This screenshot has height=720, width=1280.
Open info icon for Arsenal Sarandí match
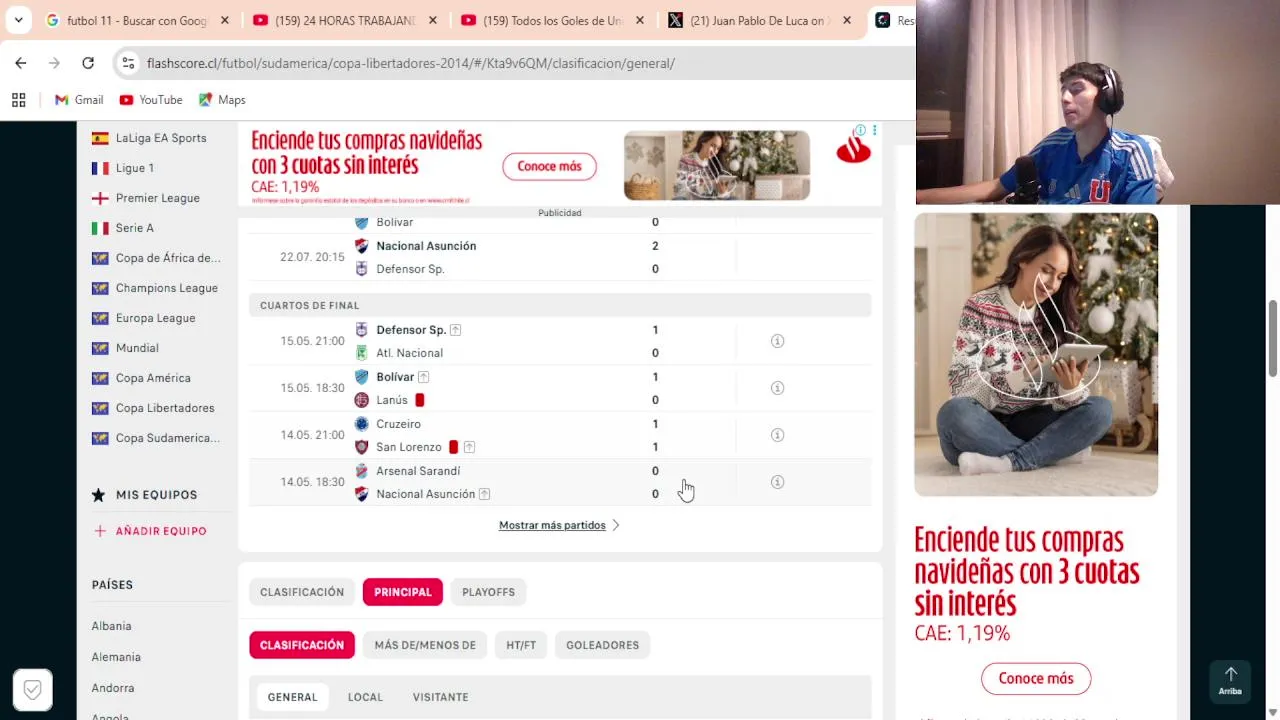777,482
